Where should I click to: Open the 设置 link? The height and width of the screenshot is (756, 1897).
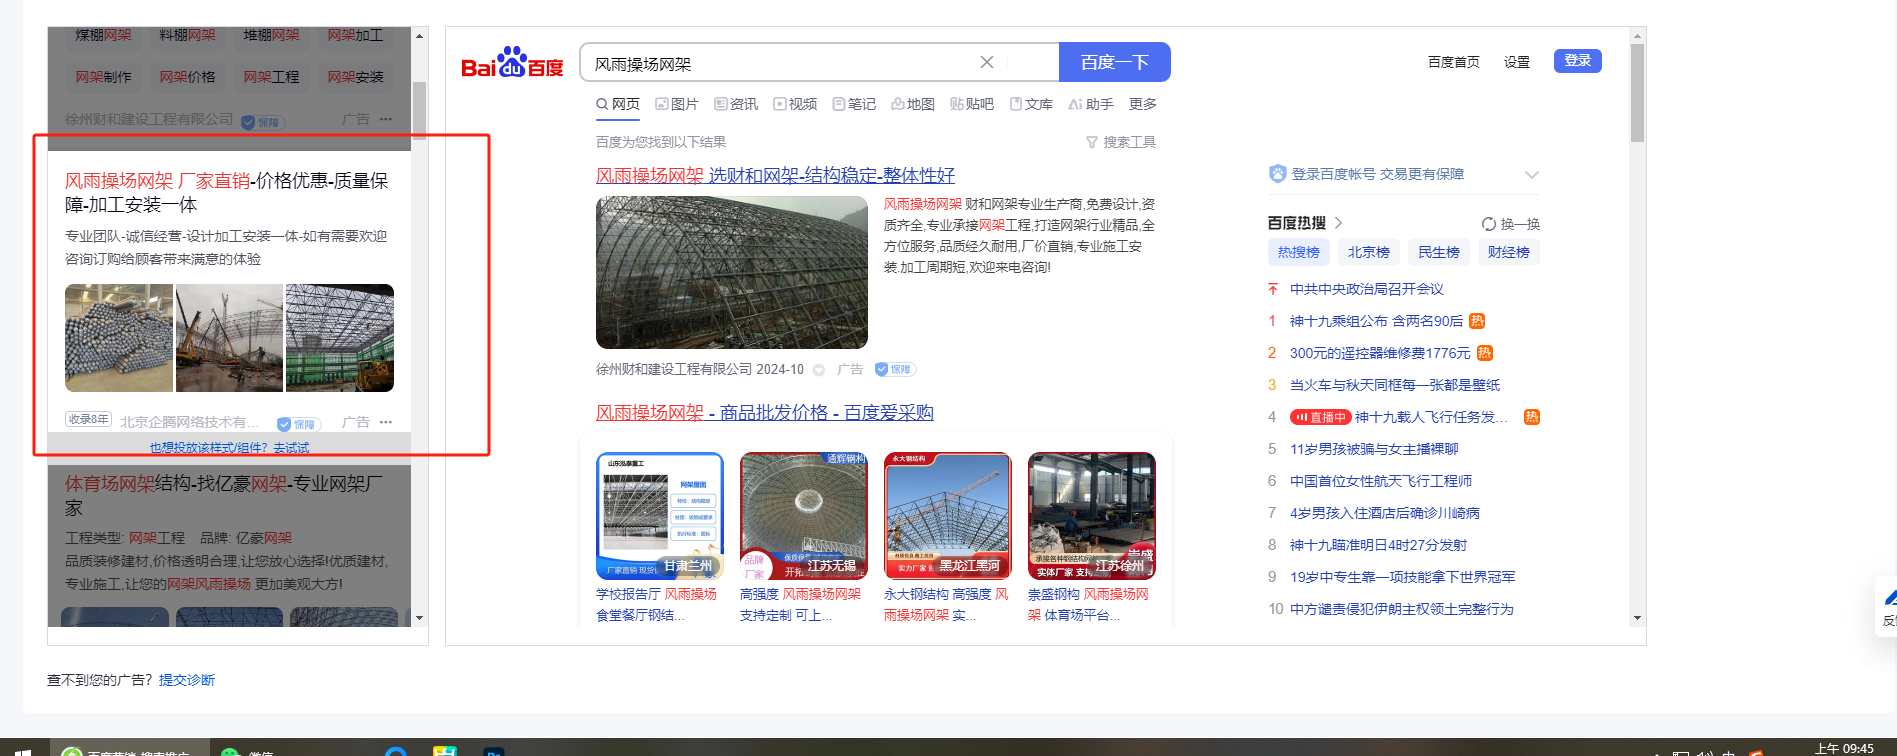(1517, 62)
